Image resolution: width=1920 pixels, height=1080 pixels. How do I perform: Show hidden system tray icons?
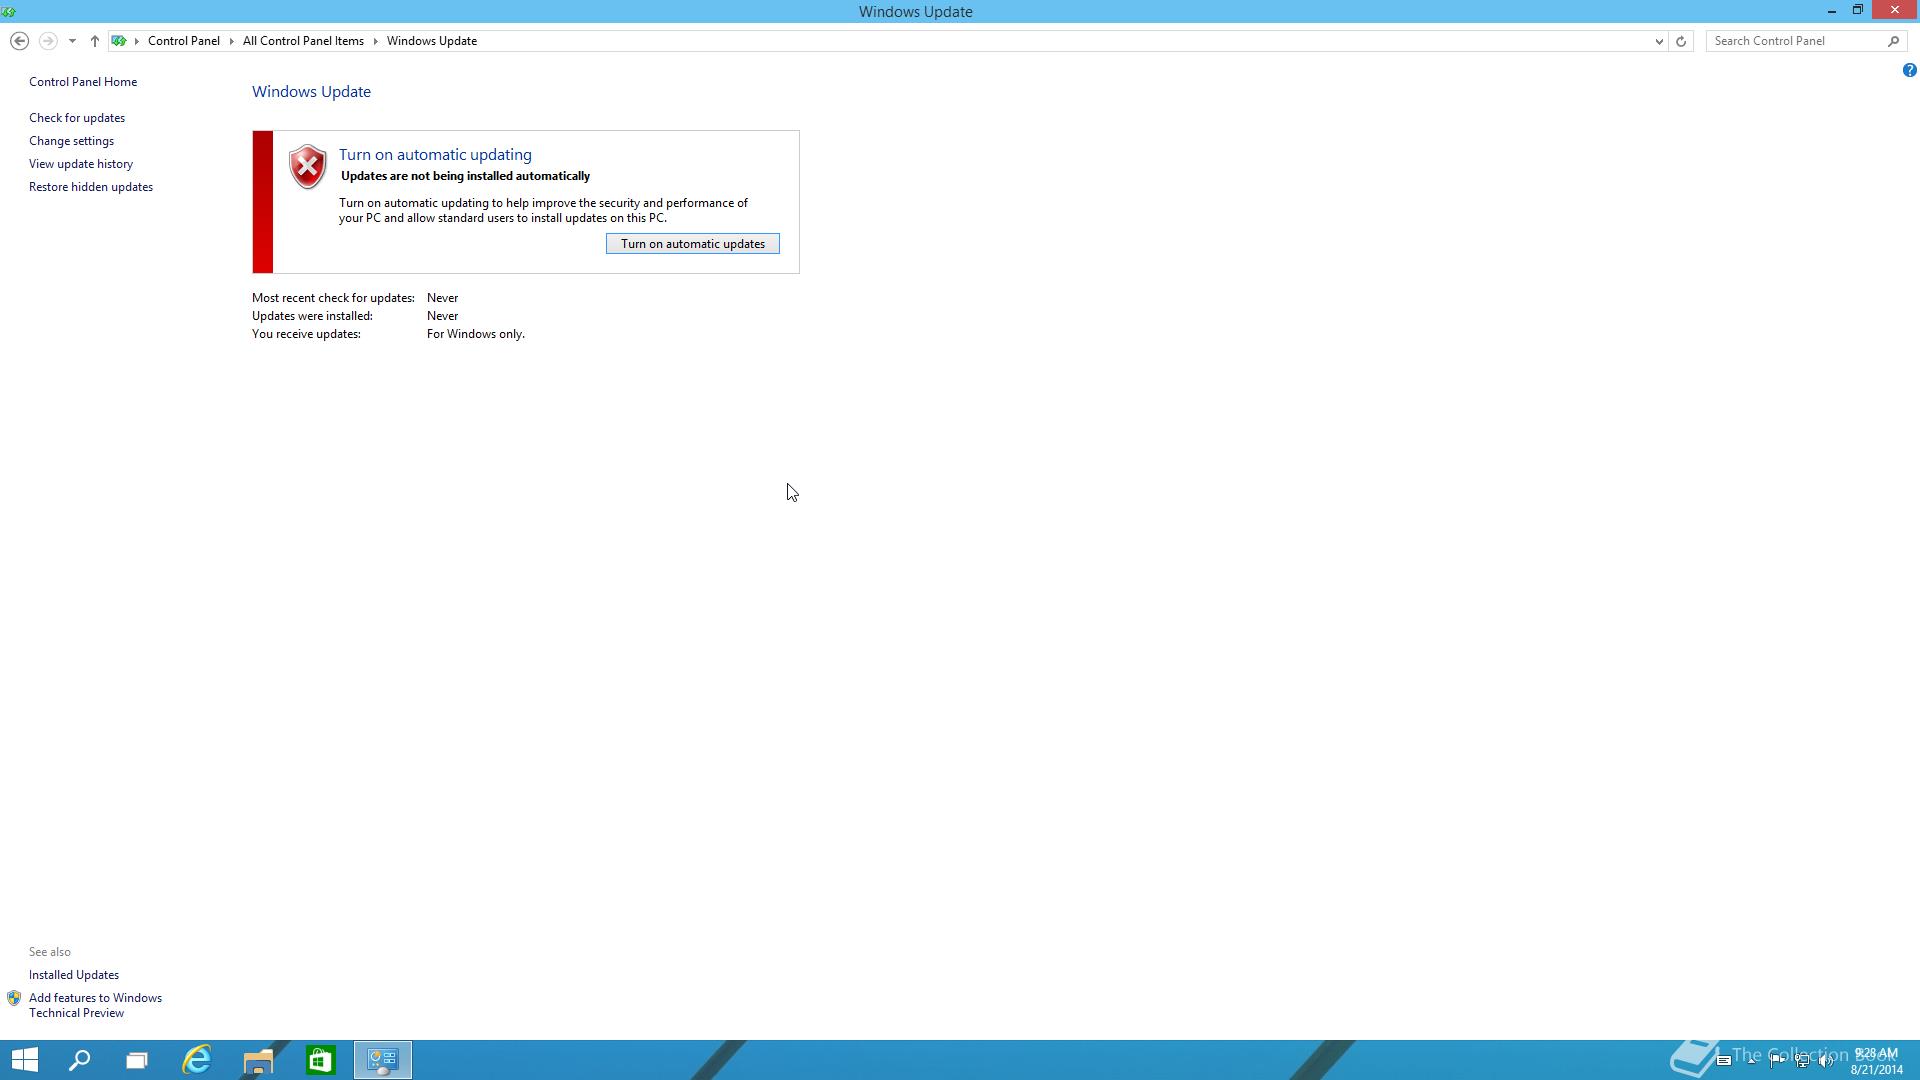pos(1752,1061)
